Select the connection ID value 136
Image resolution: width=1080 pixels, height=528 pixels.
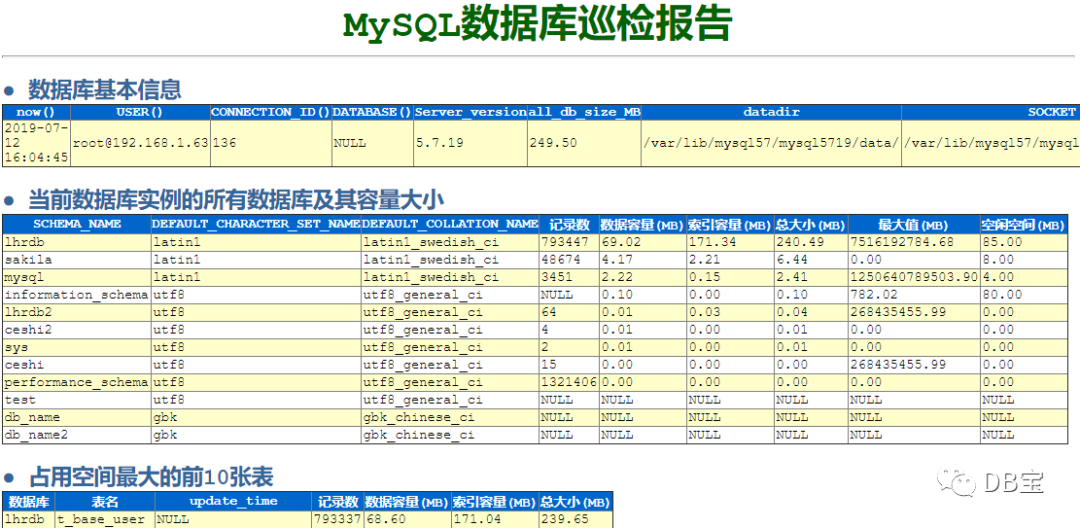pos(271,143)
